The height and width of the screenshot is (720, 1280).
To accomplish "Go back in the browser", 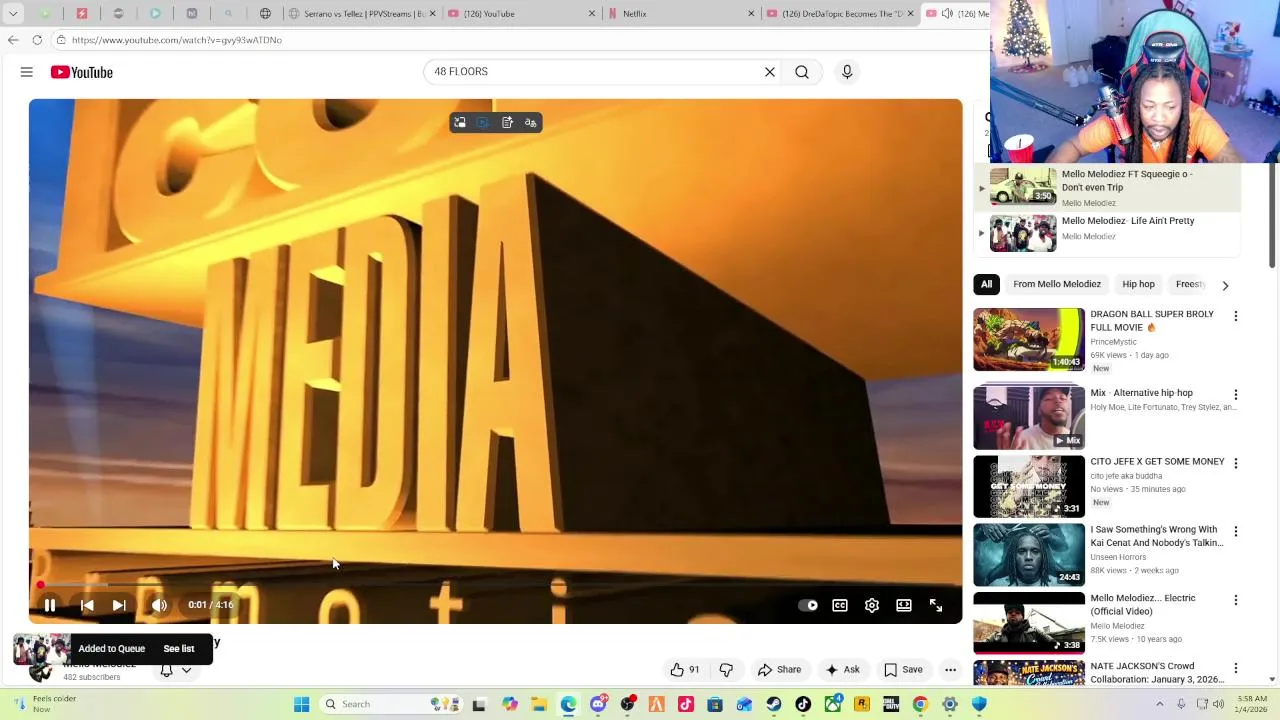I will (x=13, y=40).
